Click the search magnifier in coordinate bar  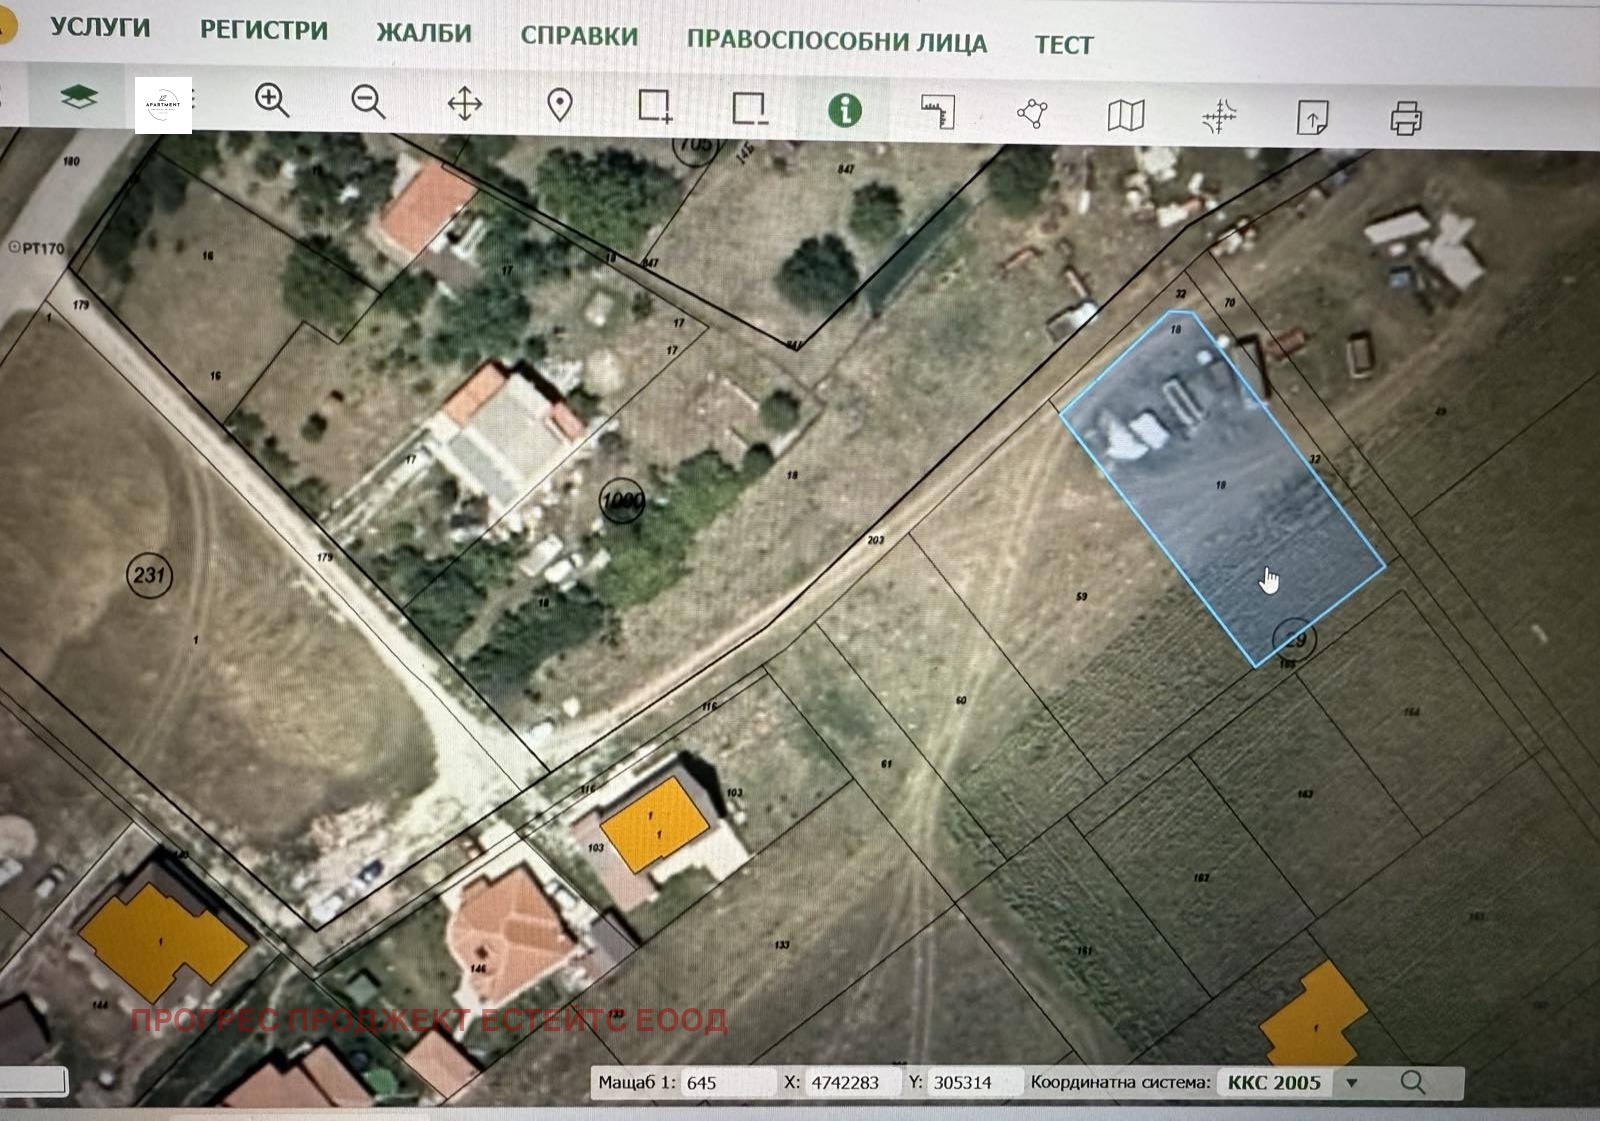tap(1413, 1082)
